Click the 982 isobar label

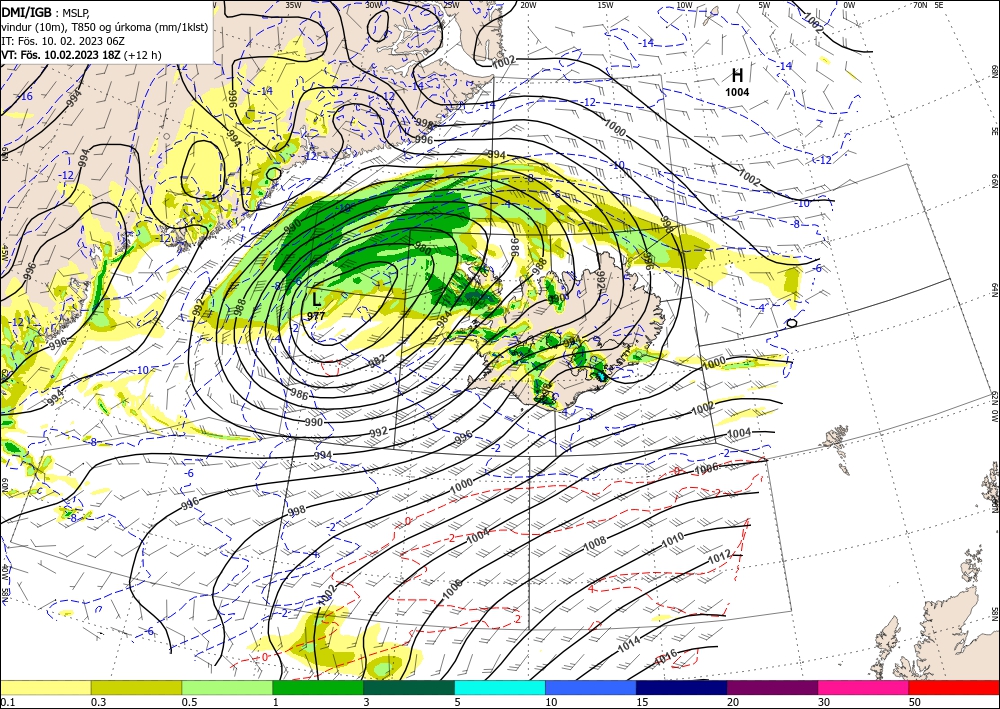378,362
